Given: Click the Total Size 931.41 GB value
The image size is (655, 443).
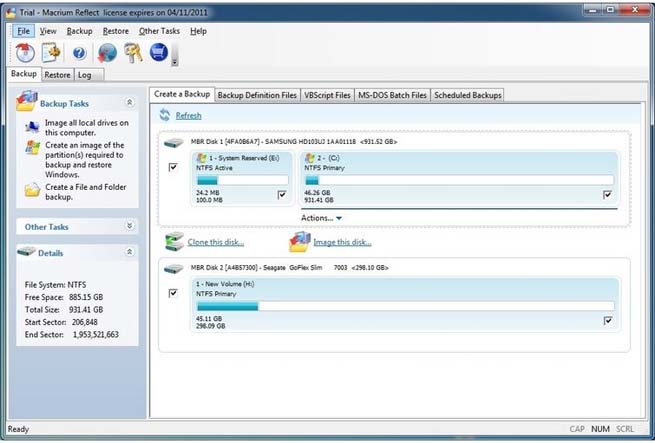Looking at the screenshot, I should point(86,310).
